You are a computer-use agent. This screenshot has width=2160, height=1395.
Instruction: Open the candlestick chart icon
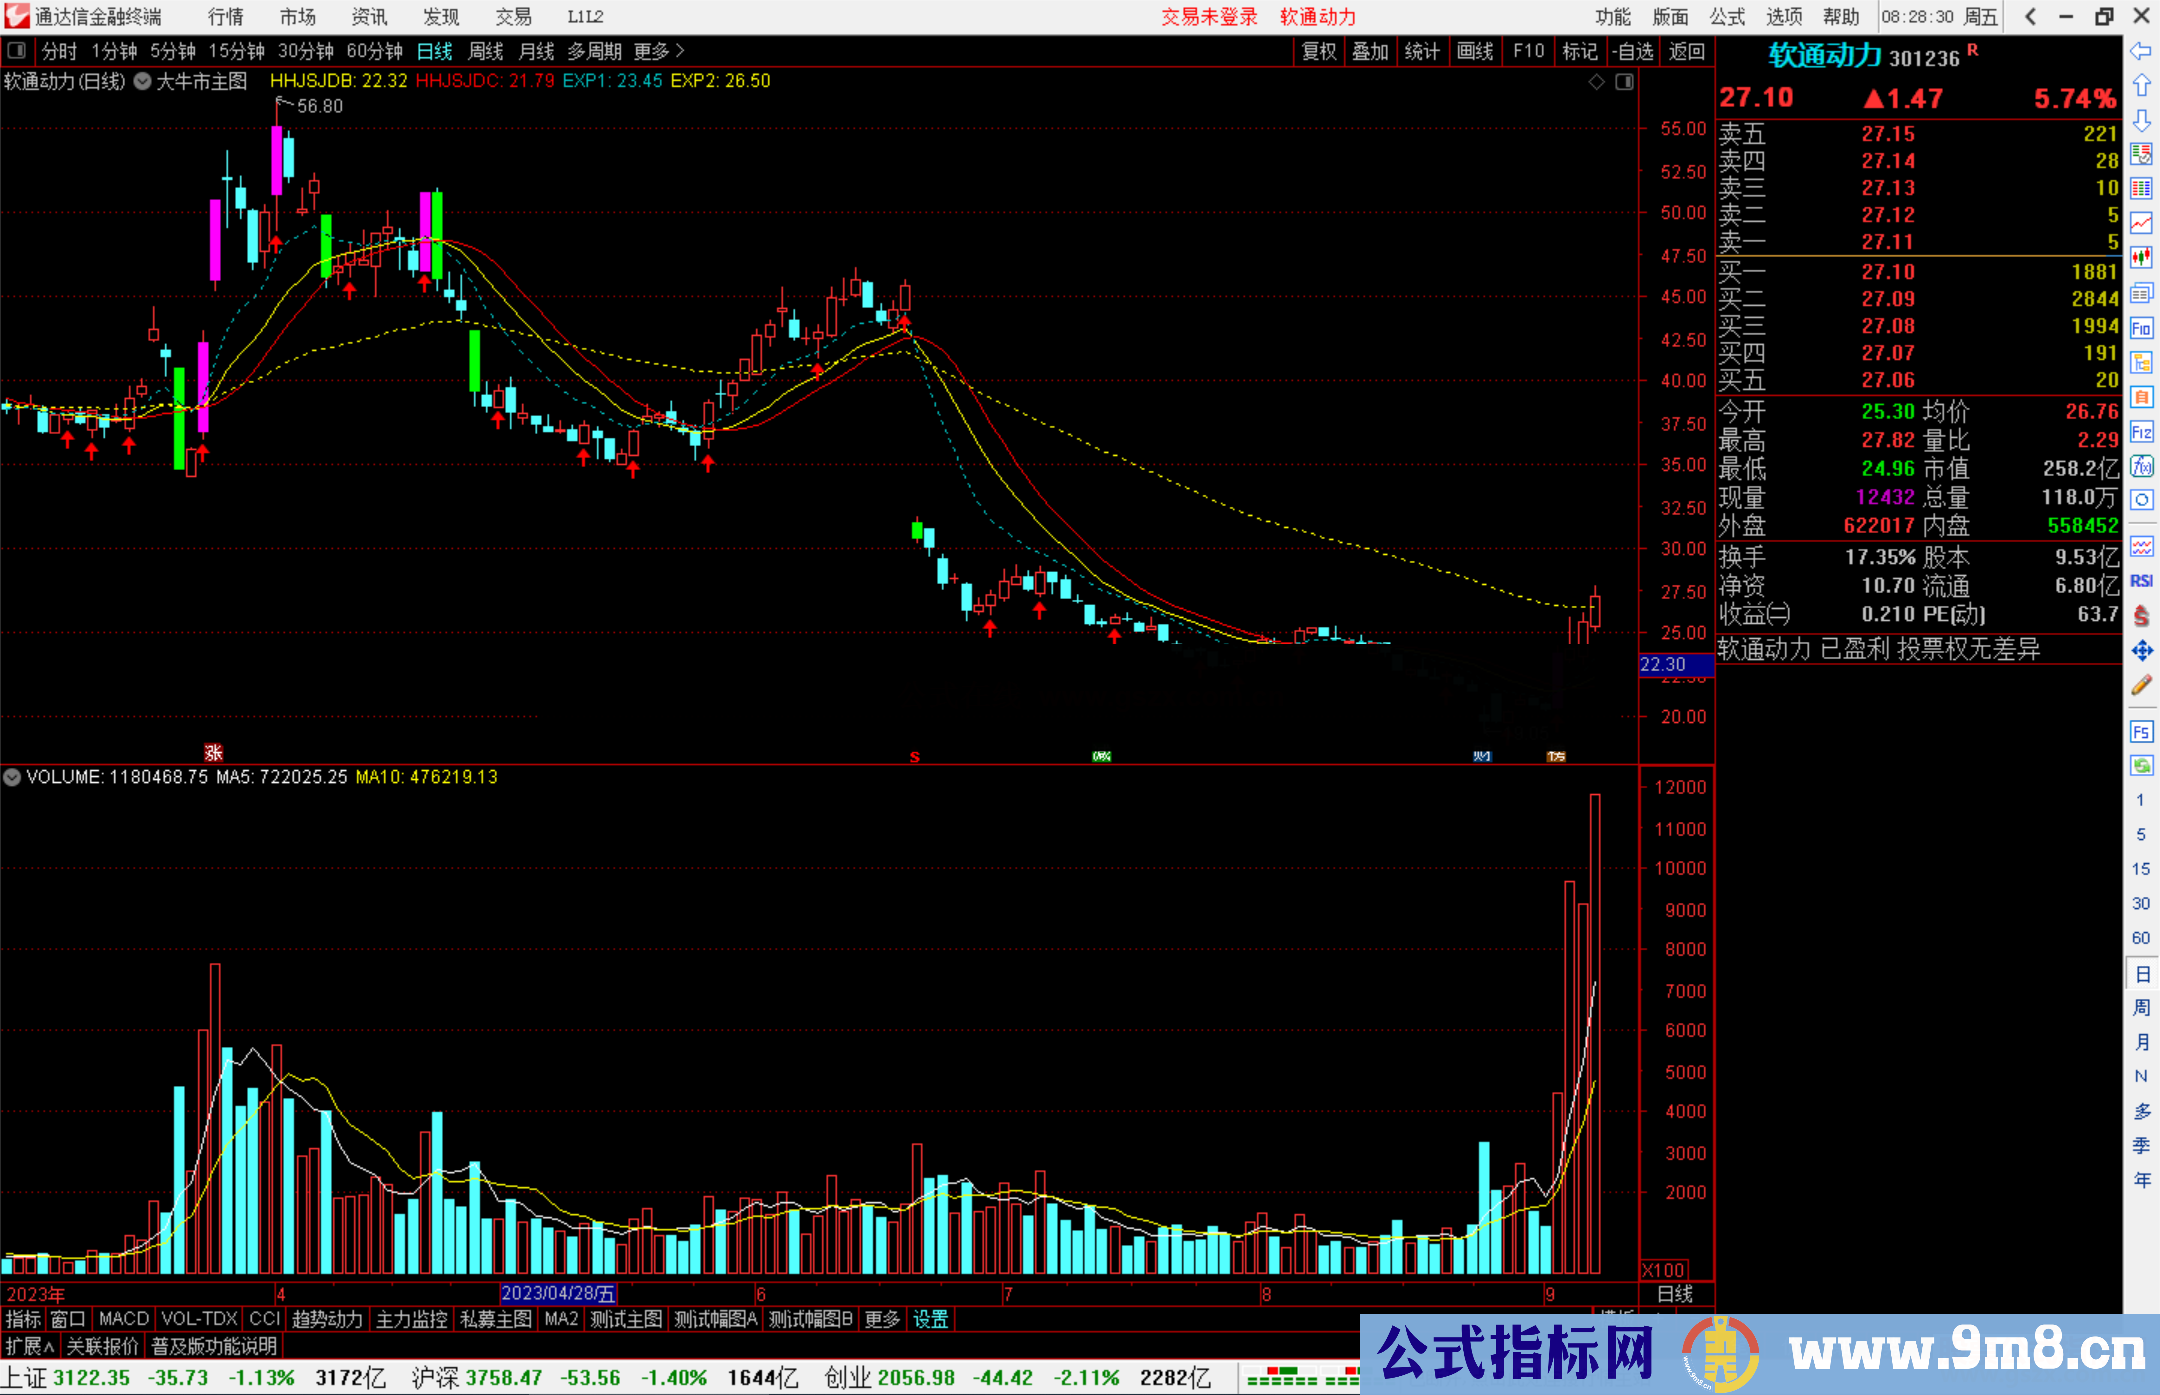coord(2141,258)
